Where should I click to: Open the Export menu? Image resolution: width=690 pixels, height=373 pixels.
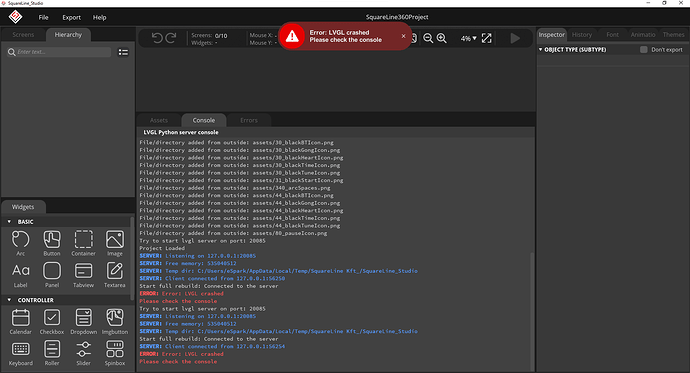(x=71, y=18)
